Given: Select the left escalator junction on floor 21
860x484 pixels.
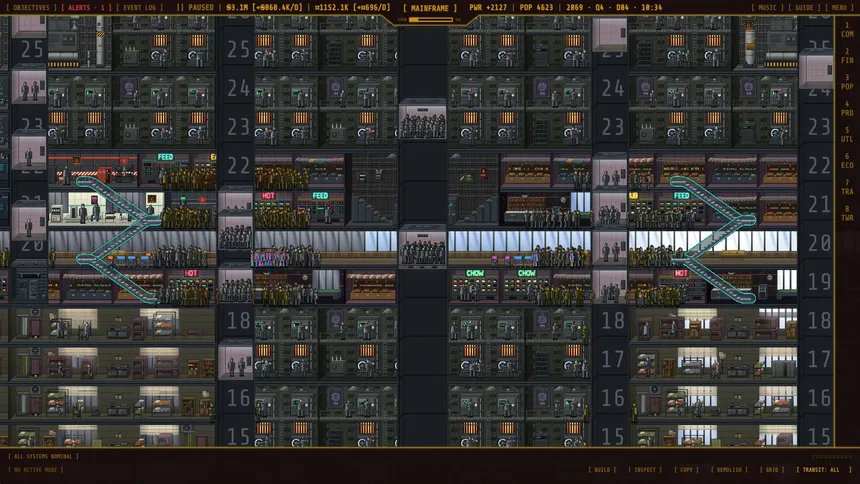Looking at the screenshot, I should (152, 220).
